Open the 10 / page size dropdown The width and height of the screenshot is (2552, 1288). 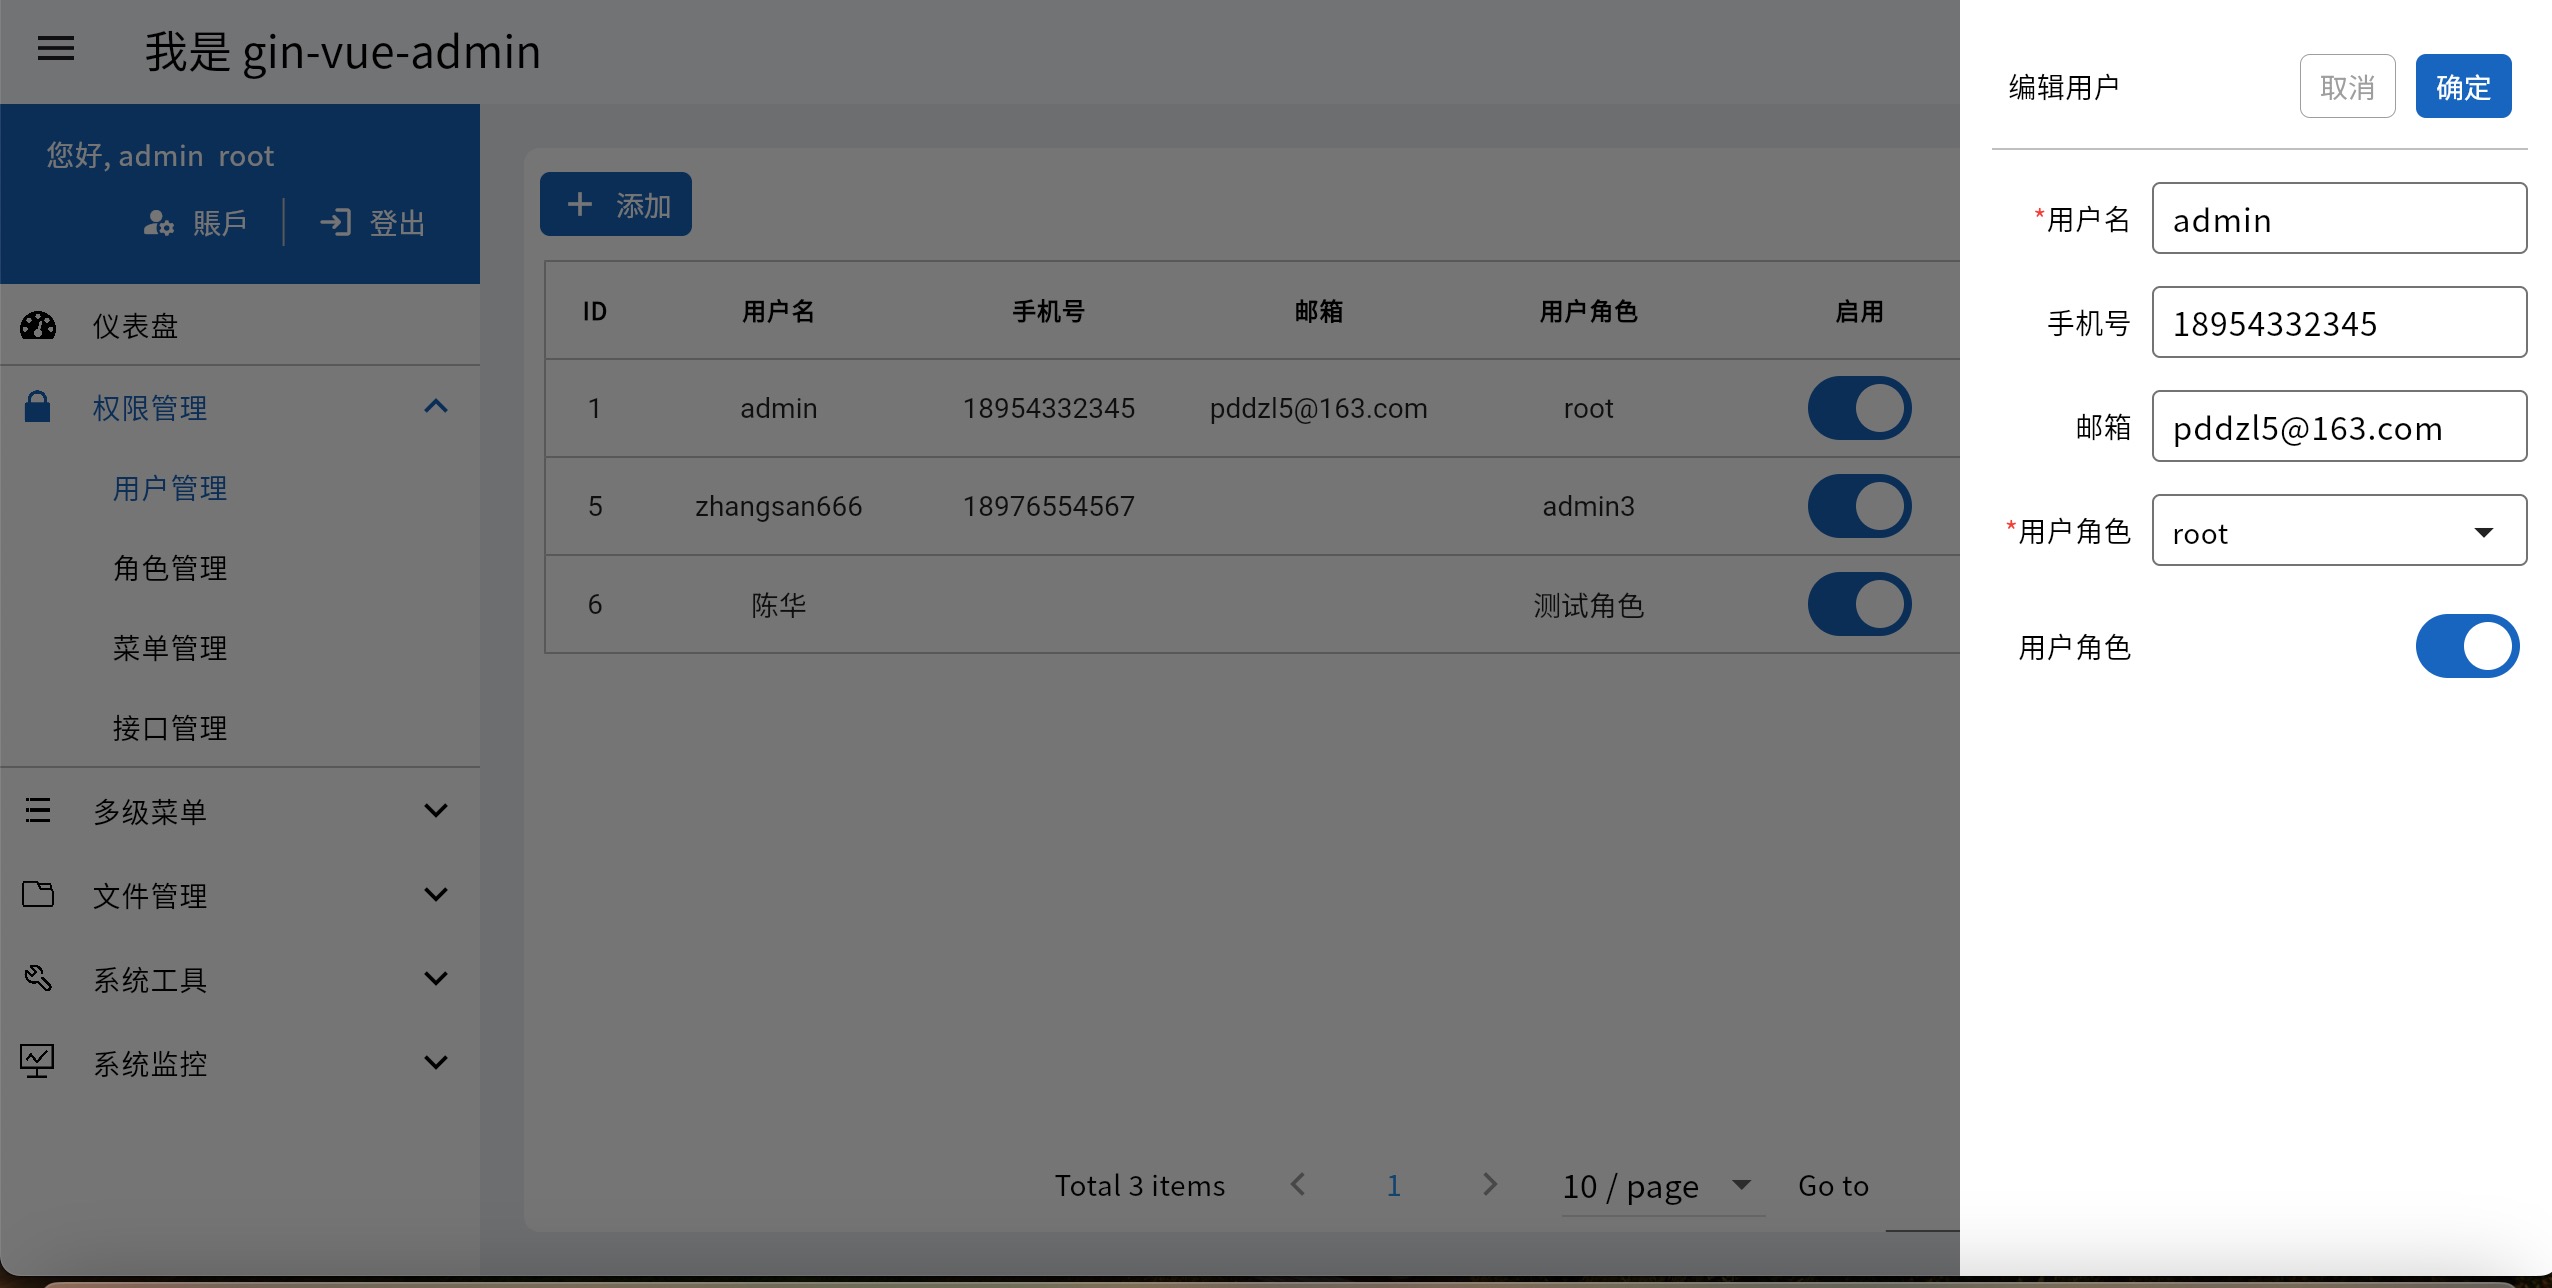pos(1660,1186)
